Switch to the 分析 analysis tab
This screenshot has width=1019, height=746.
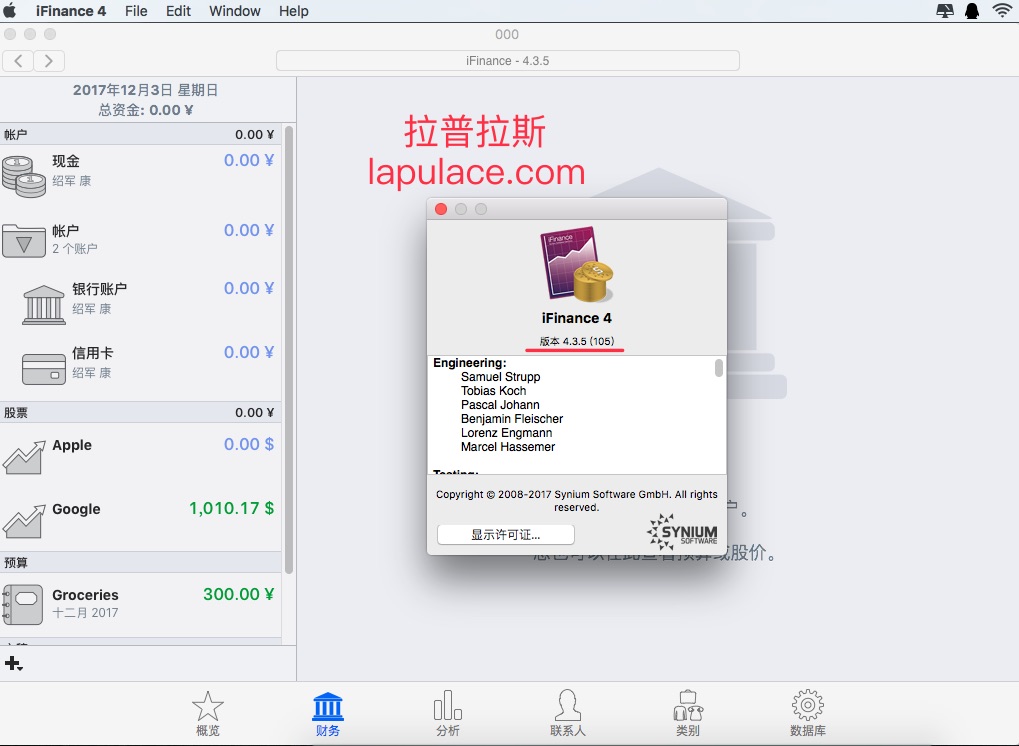pos(448,714)
